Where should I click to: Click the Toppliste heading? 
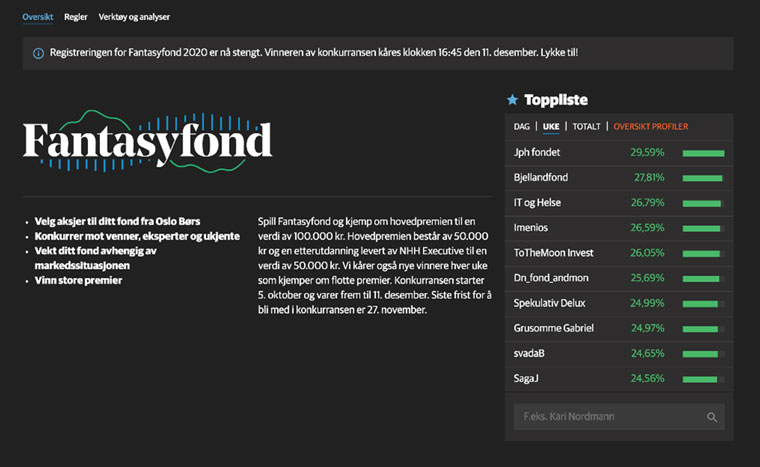click(x=556, y=100)
